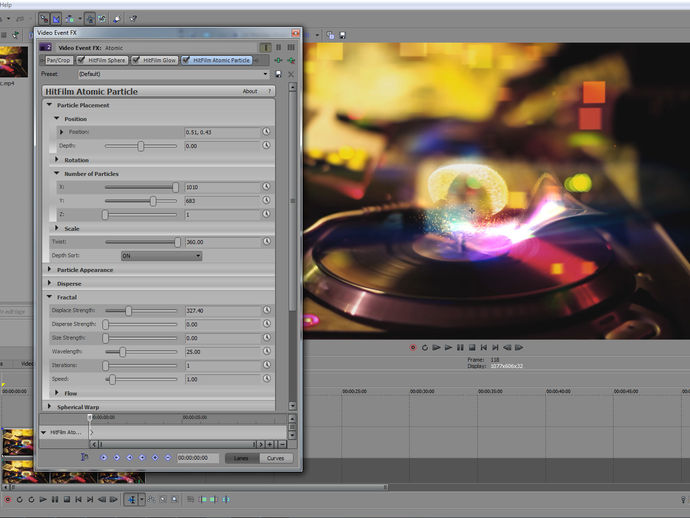Uncheck the HitFilm Atomic Particle effect
This screenshot has height=518, width=690.
coord(186,60)
